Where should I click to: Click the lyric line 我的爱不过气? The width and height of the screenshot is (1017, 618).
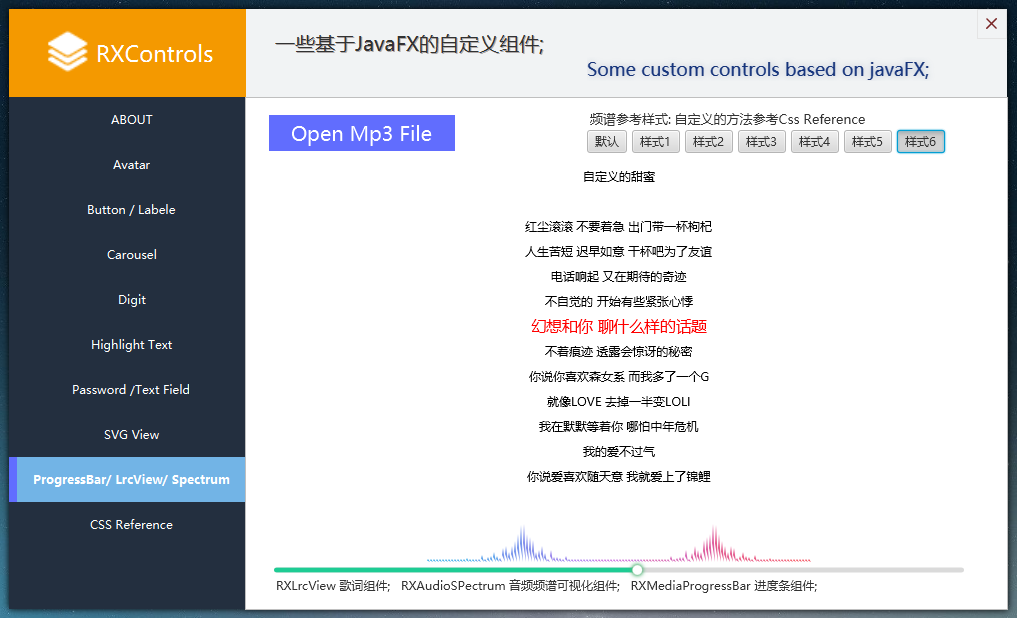619,452
